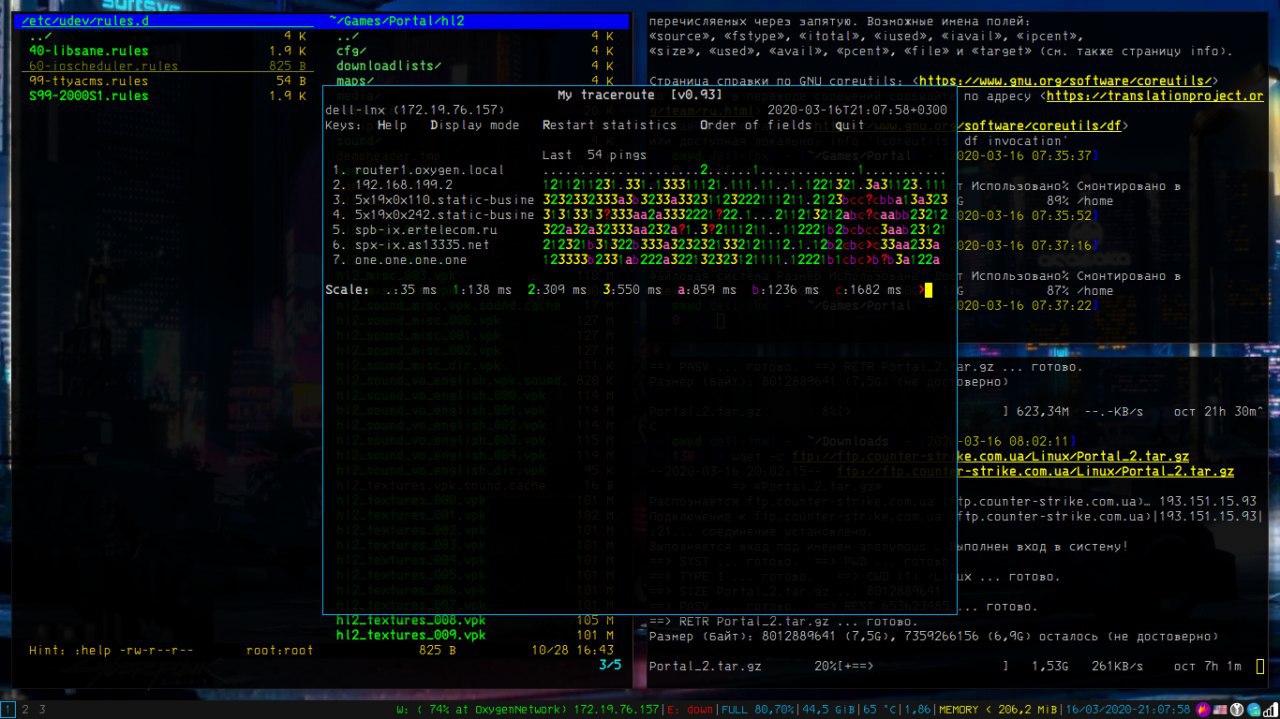Image resolution: width=1280 pixels, height=719 pixels.
Task: Click the 3:550 ms scale legend entry
Action: click(632, 290)
